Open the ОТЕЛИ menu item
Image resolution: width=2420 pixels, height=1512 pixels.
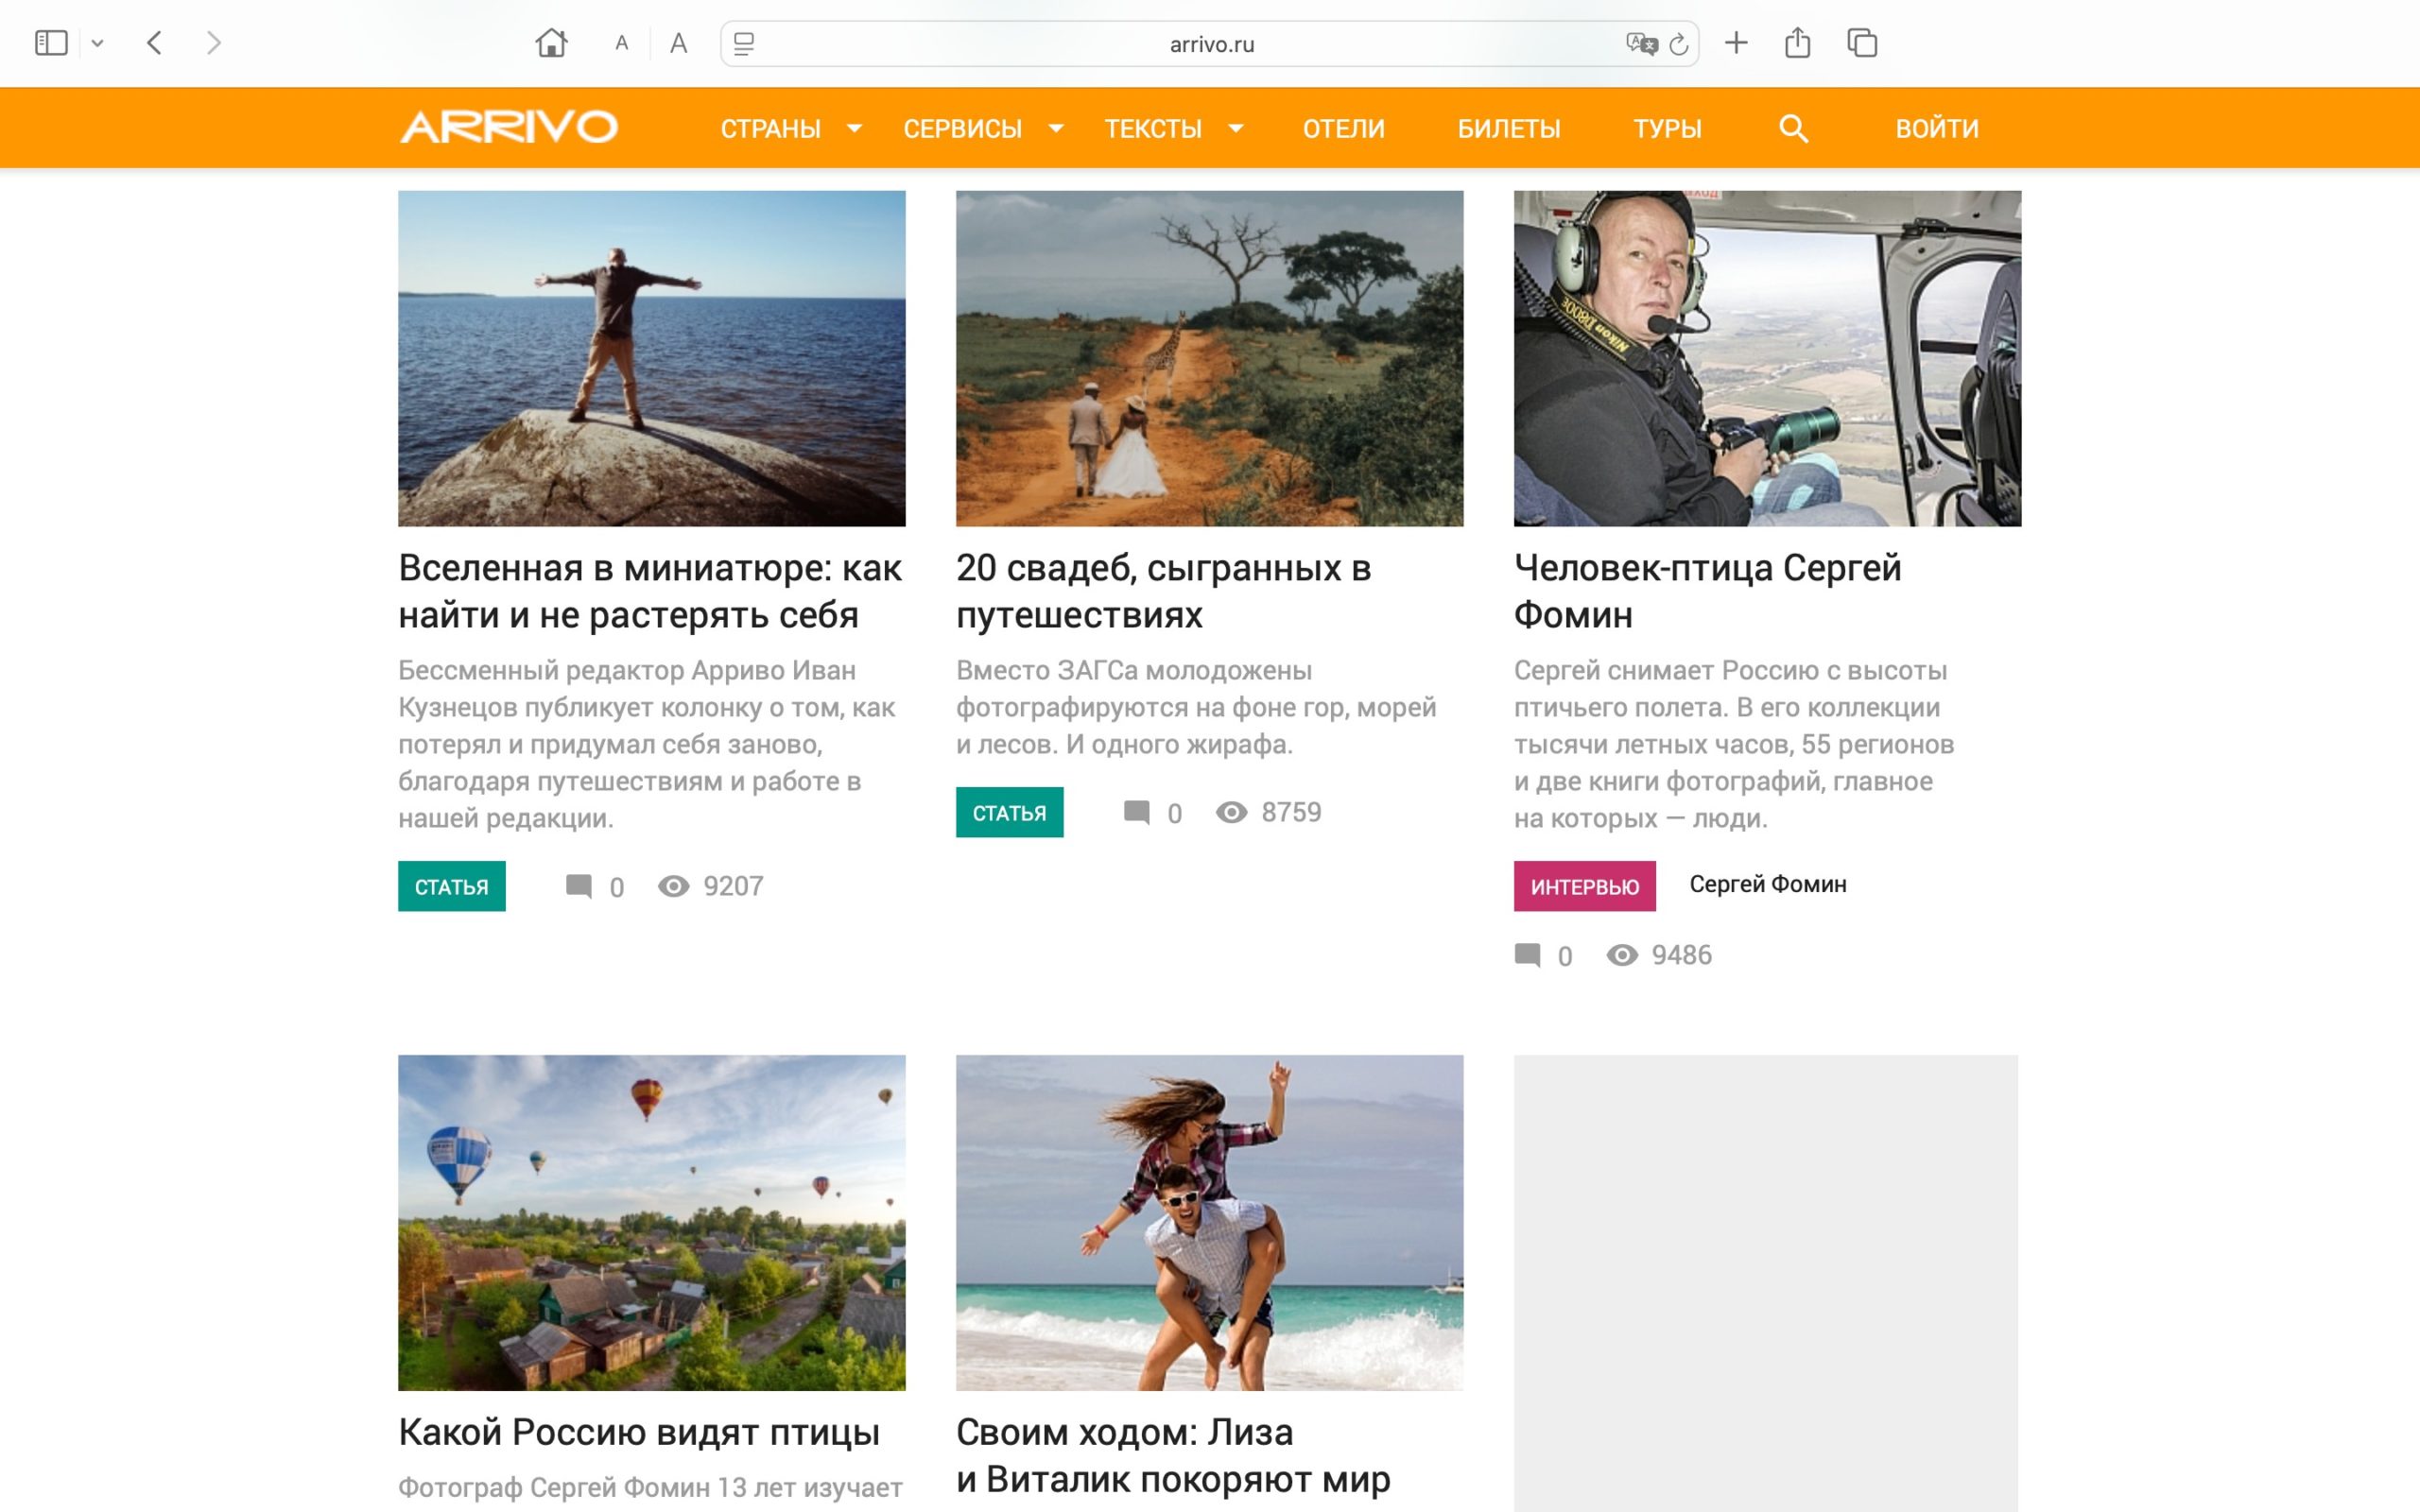tap(1343, 128)
